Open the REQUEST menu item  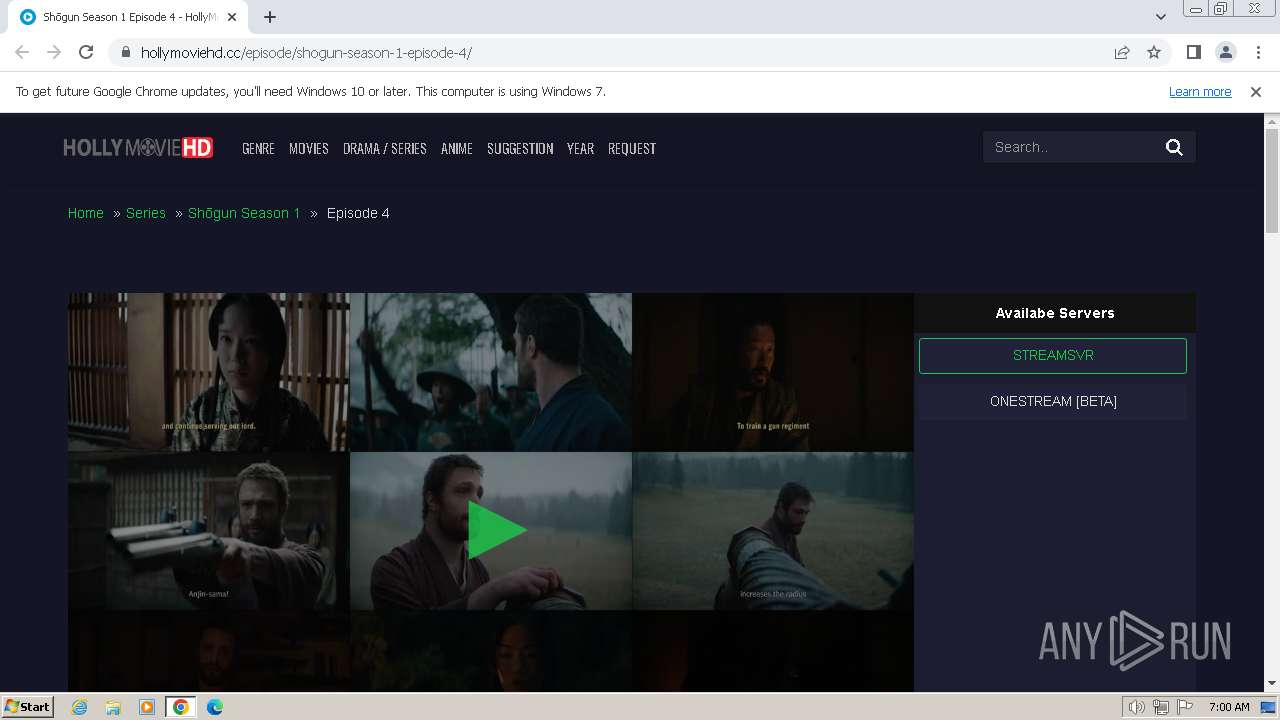(x=632, y=148)
